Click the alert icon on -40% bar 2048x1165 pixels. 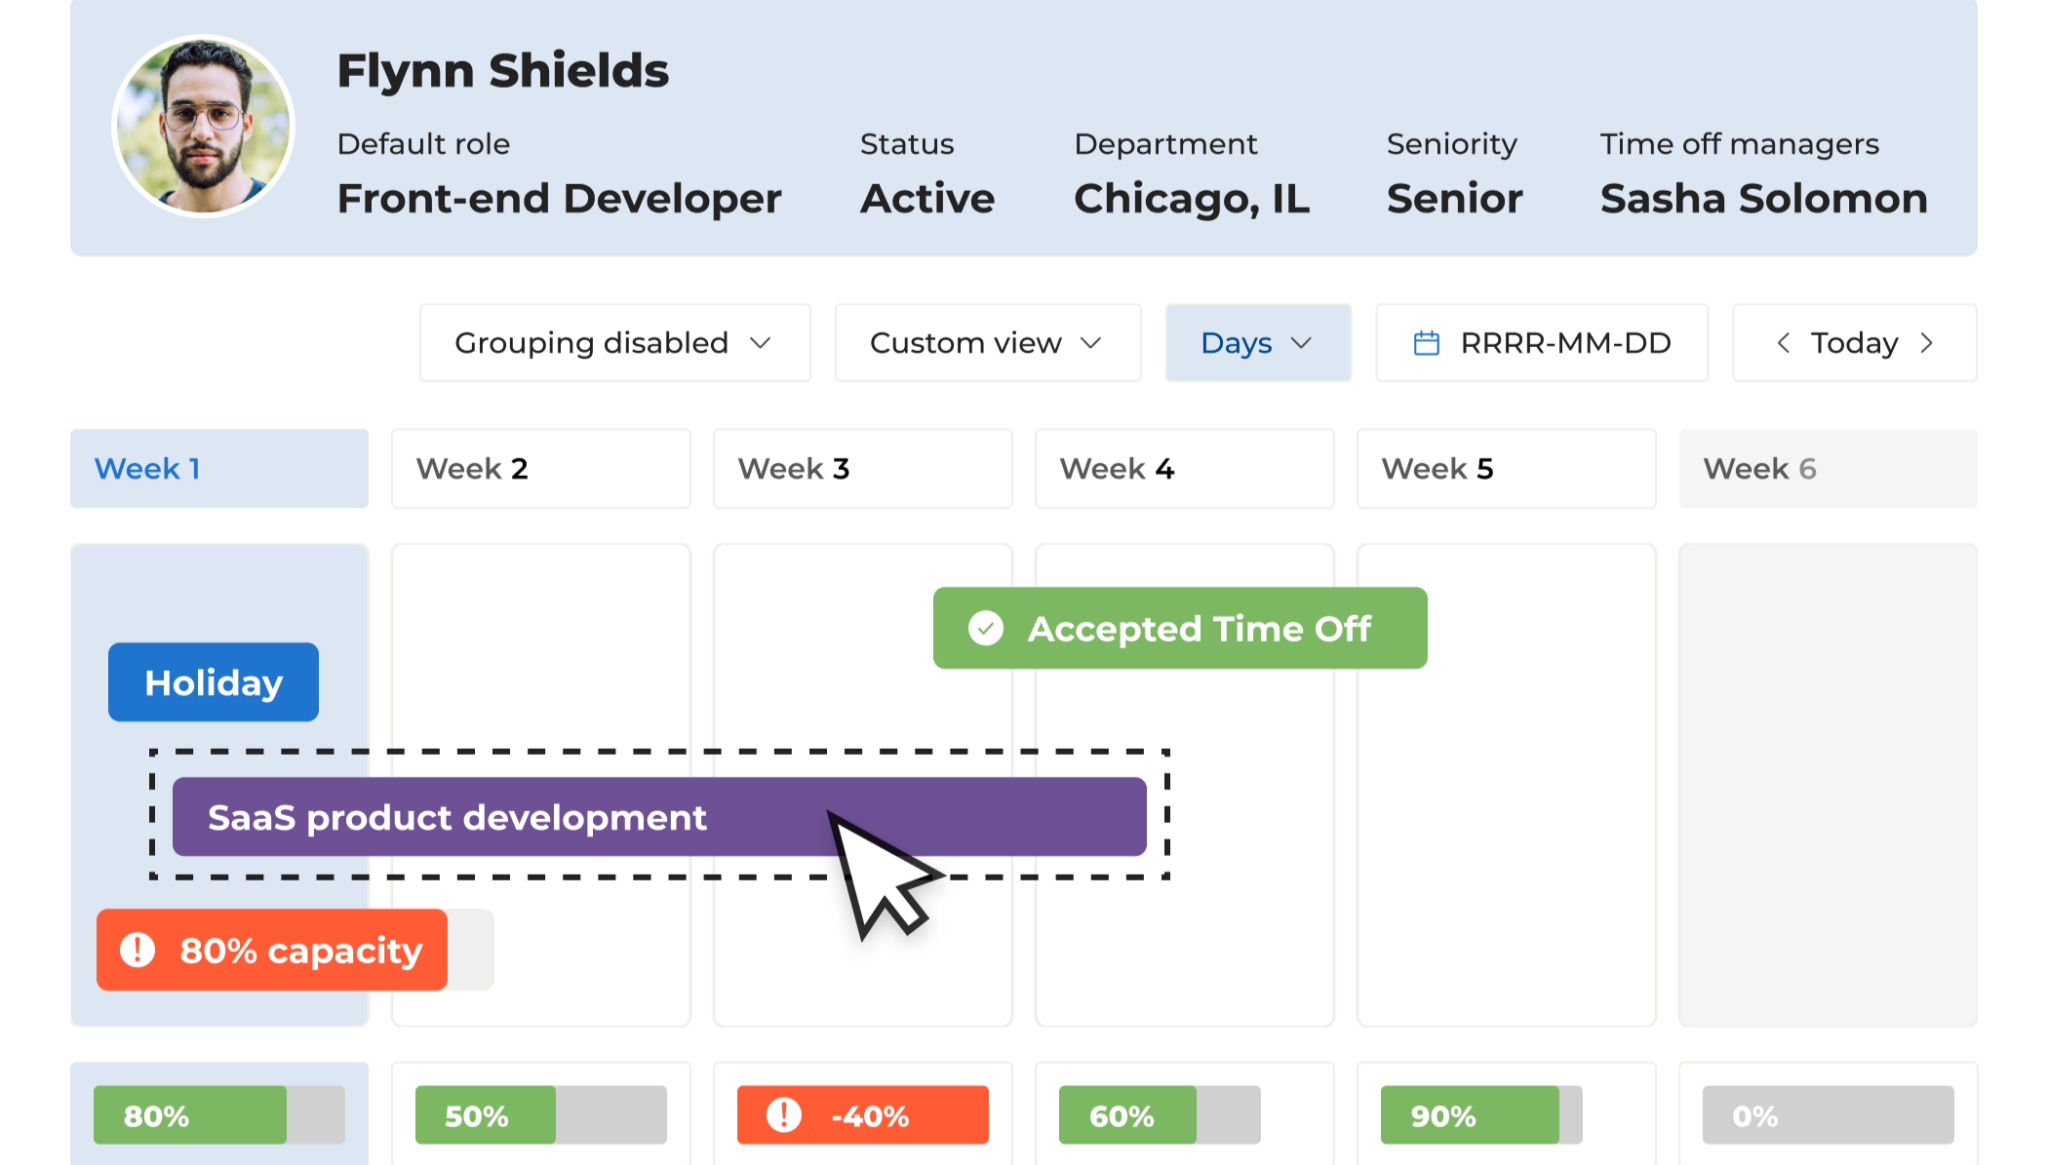[x=784, y=1115]
